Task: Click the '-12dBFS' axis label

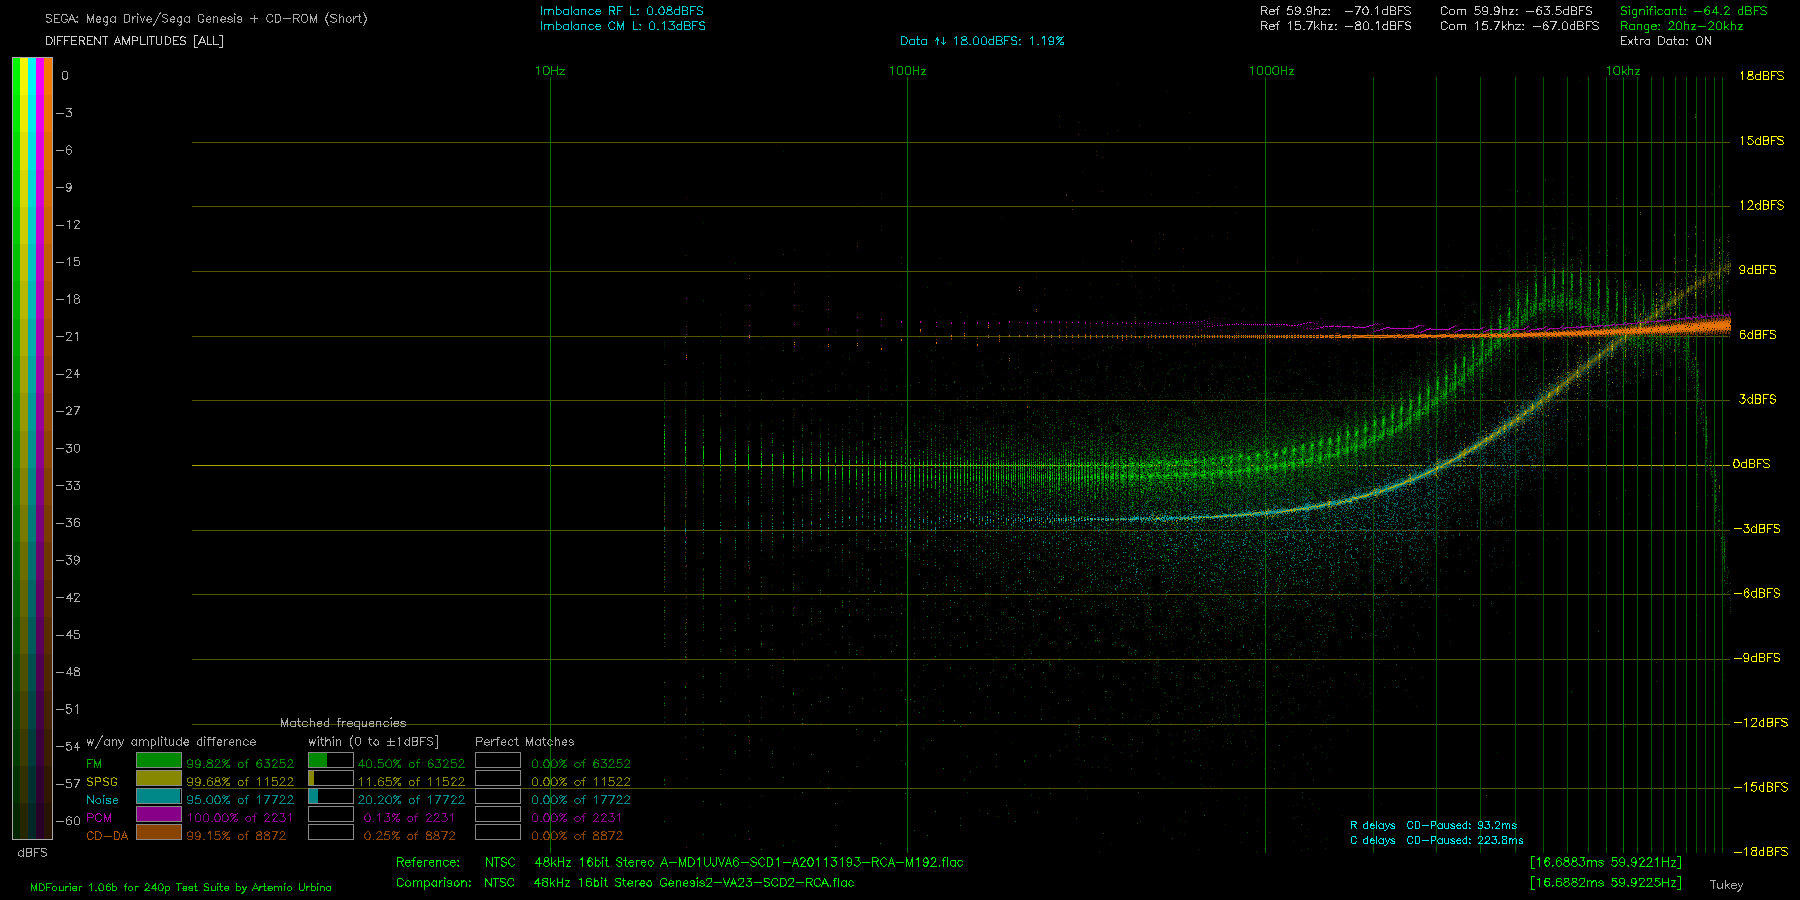Action: [x=1761, y=722]
